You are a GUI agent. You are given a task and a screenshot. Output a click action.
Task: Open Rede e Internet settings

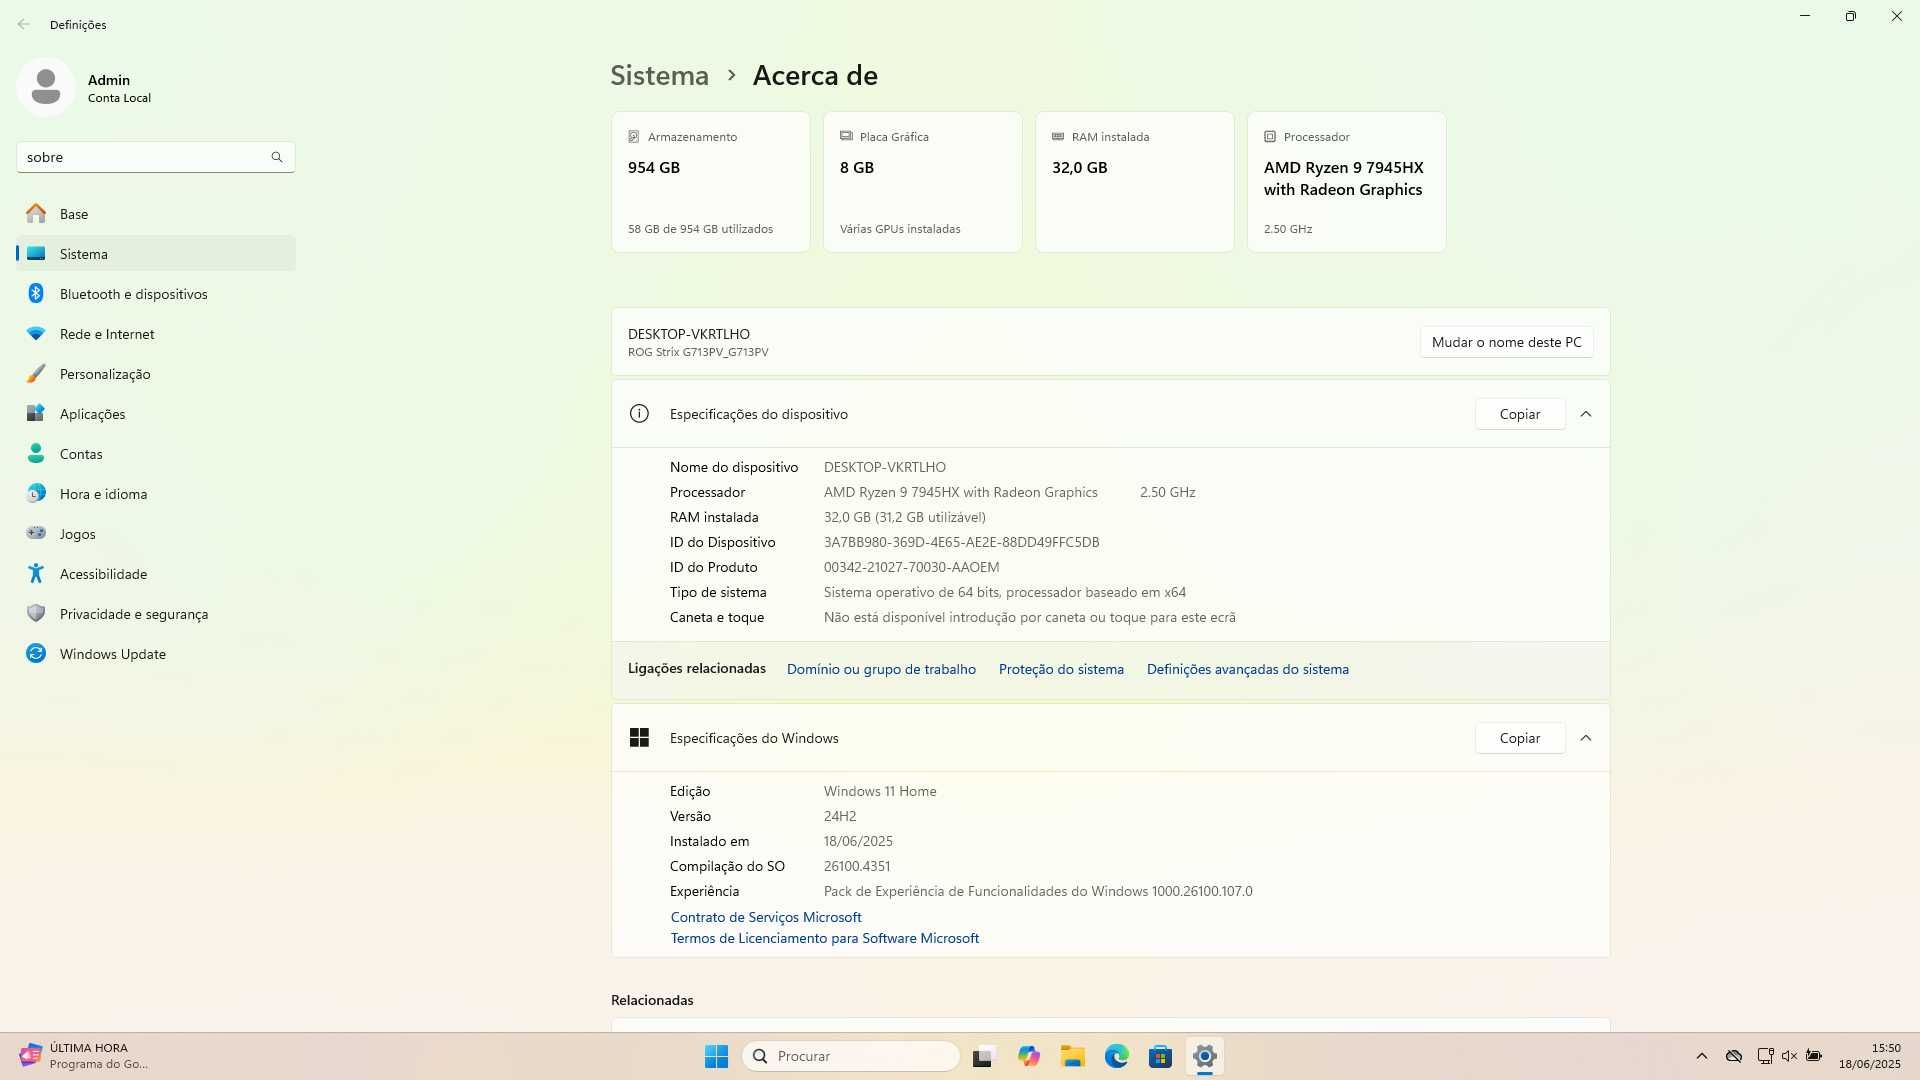point(156,333)
